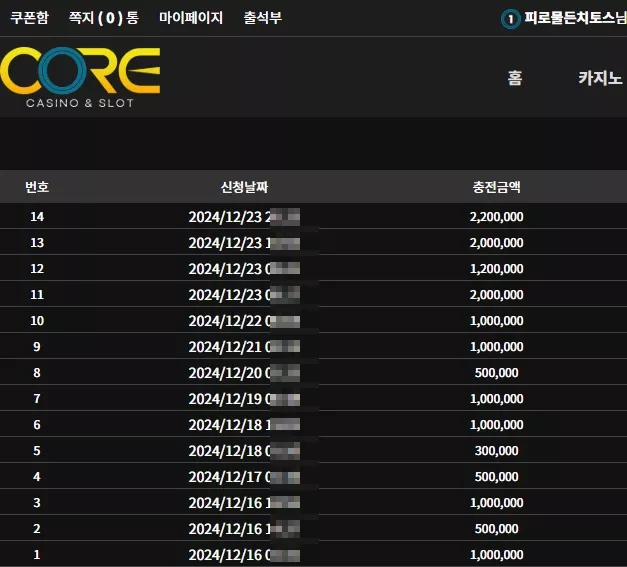
Task: Open the 쪽지 ( 0 ) 통 messages link
Action: click(104, 18)
